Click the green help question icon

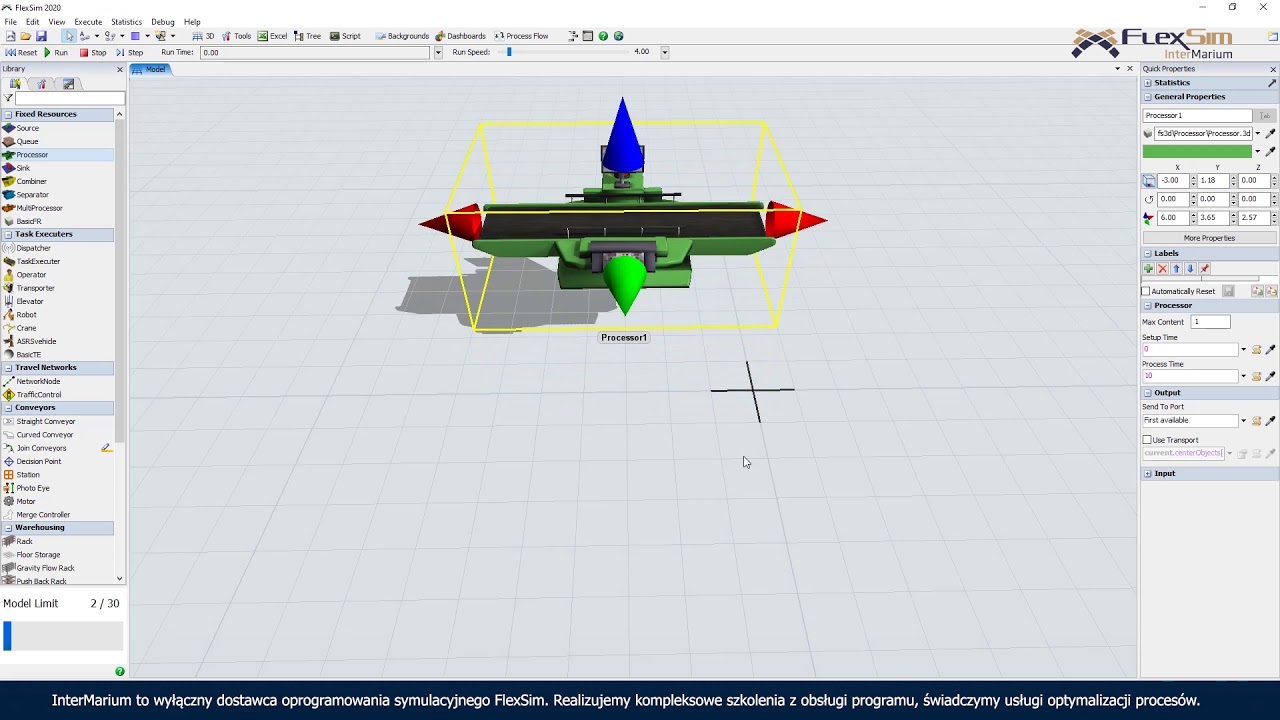tap(603, 36)
